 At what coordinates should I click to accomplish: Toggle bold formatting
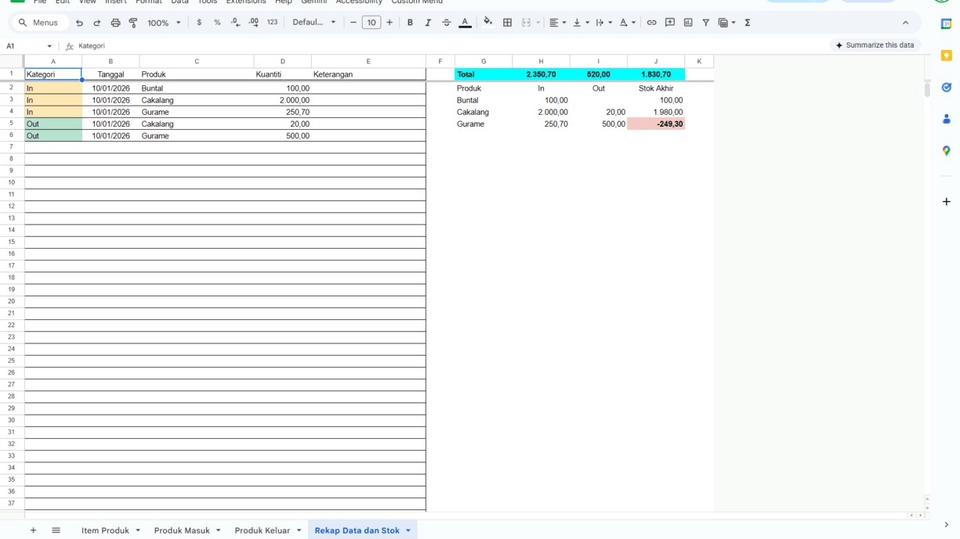410,23
